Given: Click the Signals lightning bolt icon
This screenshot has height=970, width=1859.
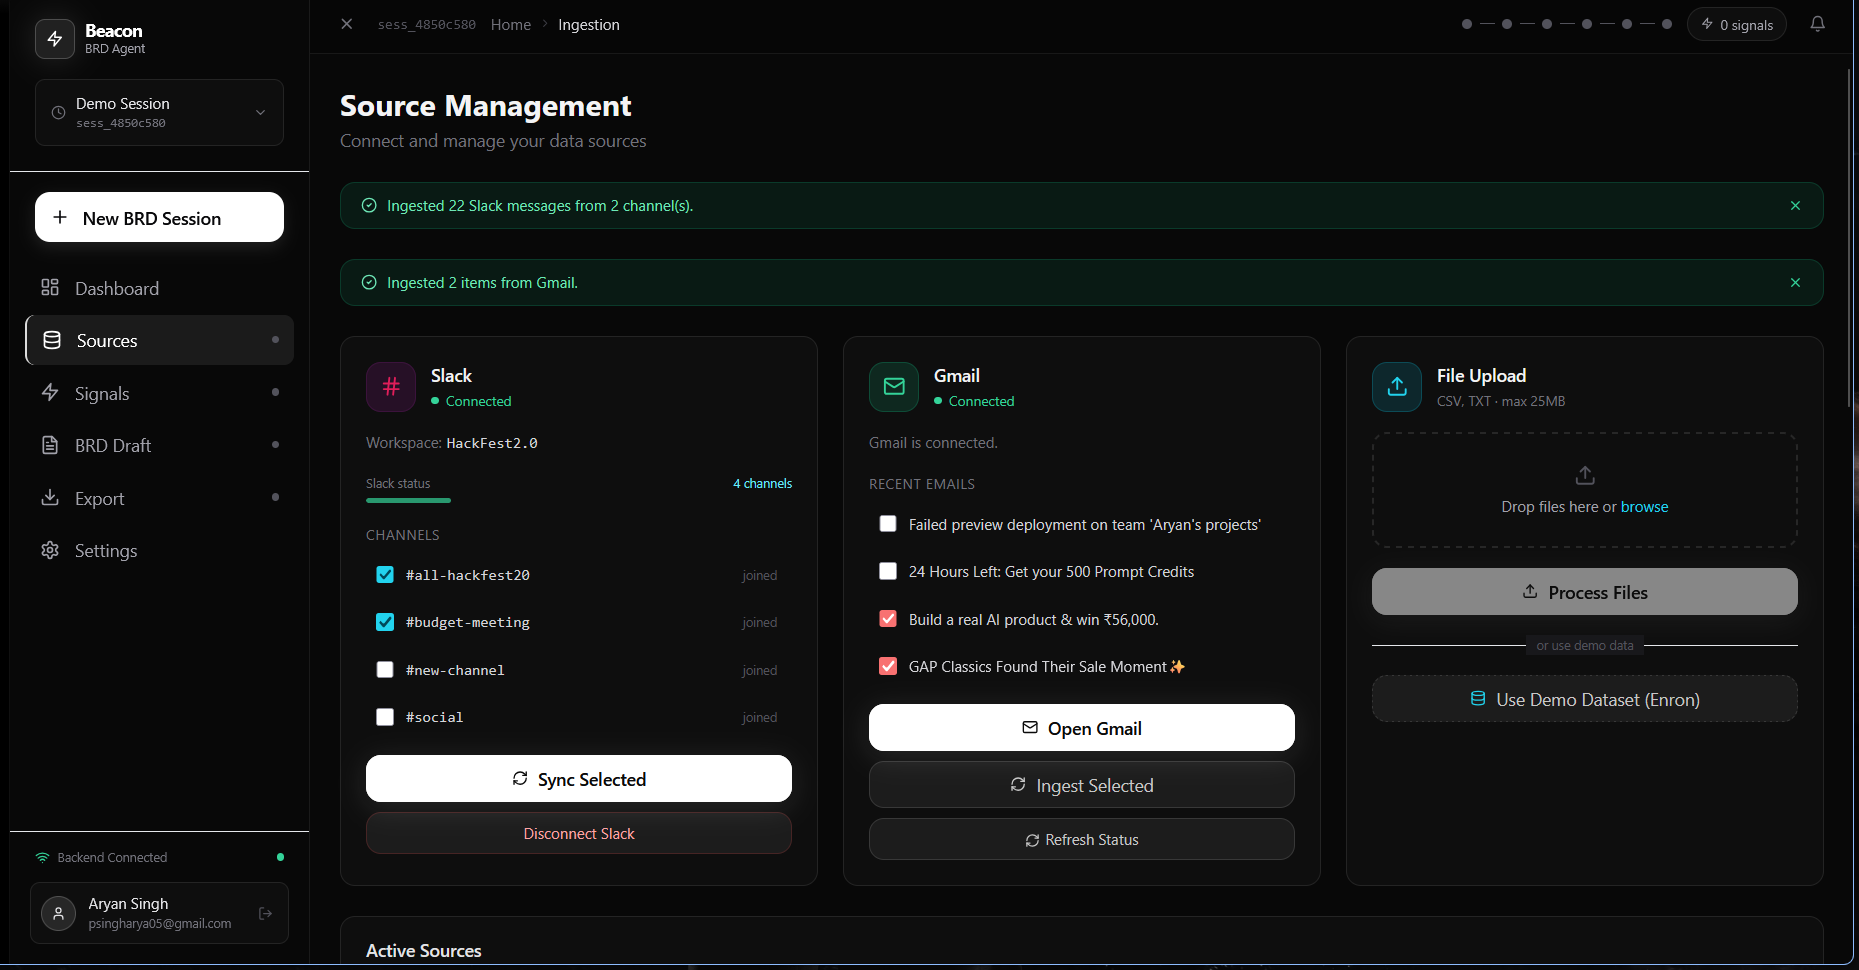Looking at the screenshot, I should pyautogui.click(x=50, y=392).
